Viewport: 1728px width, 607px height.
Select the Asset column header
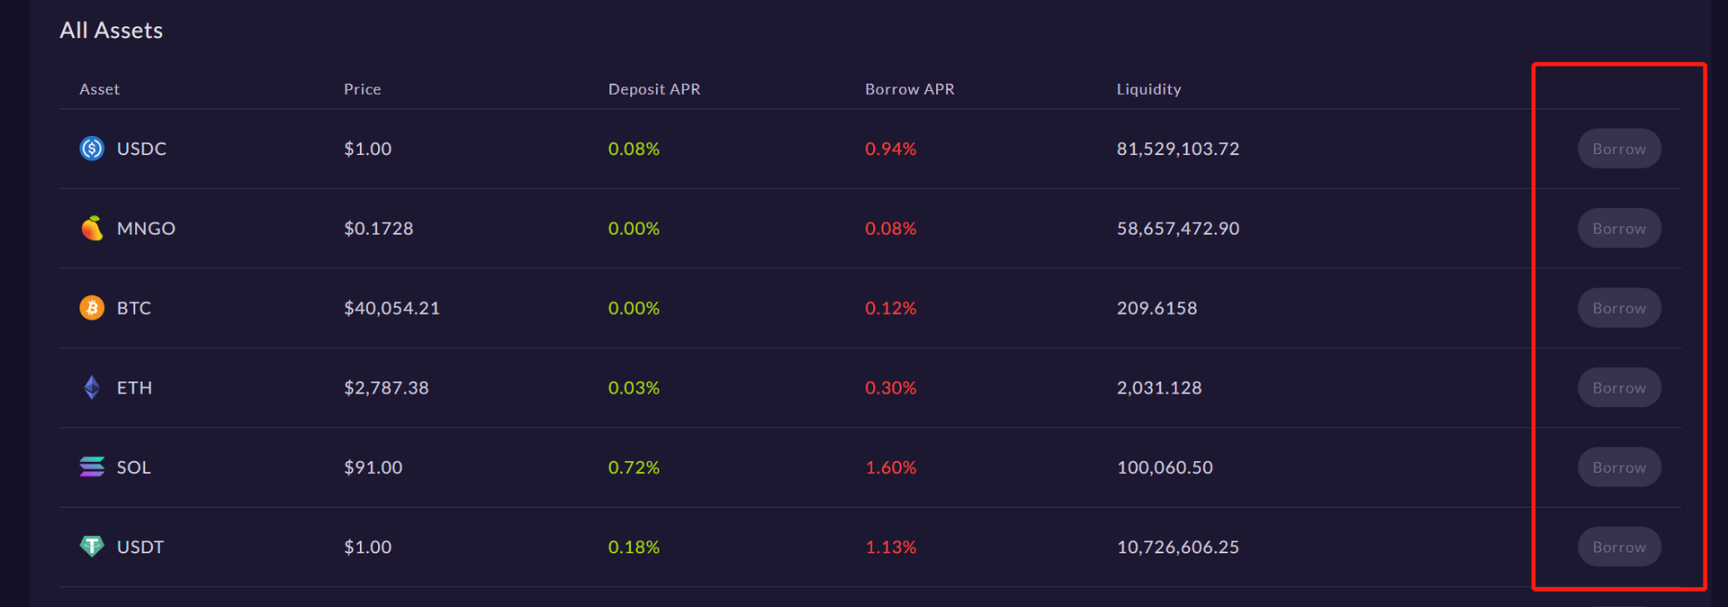[99, 89]
